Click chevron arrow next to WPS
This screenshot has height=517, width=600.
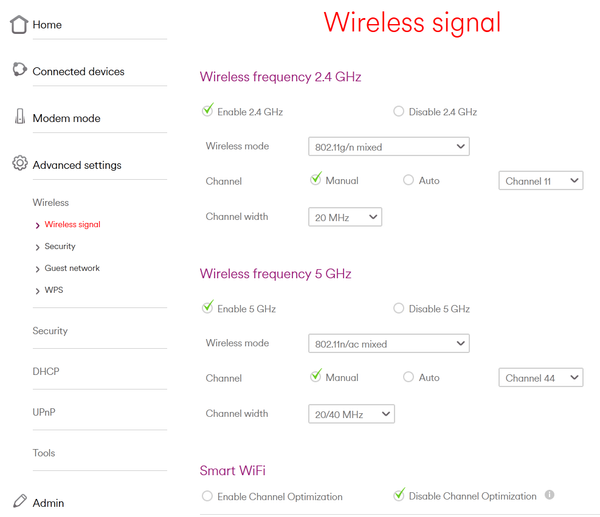pos(38,291)
